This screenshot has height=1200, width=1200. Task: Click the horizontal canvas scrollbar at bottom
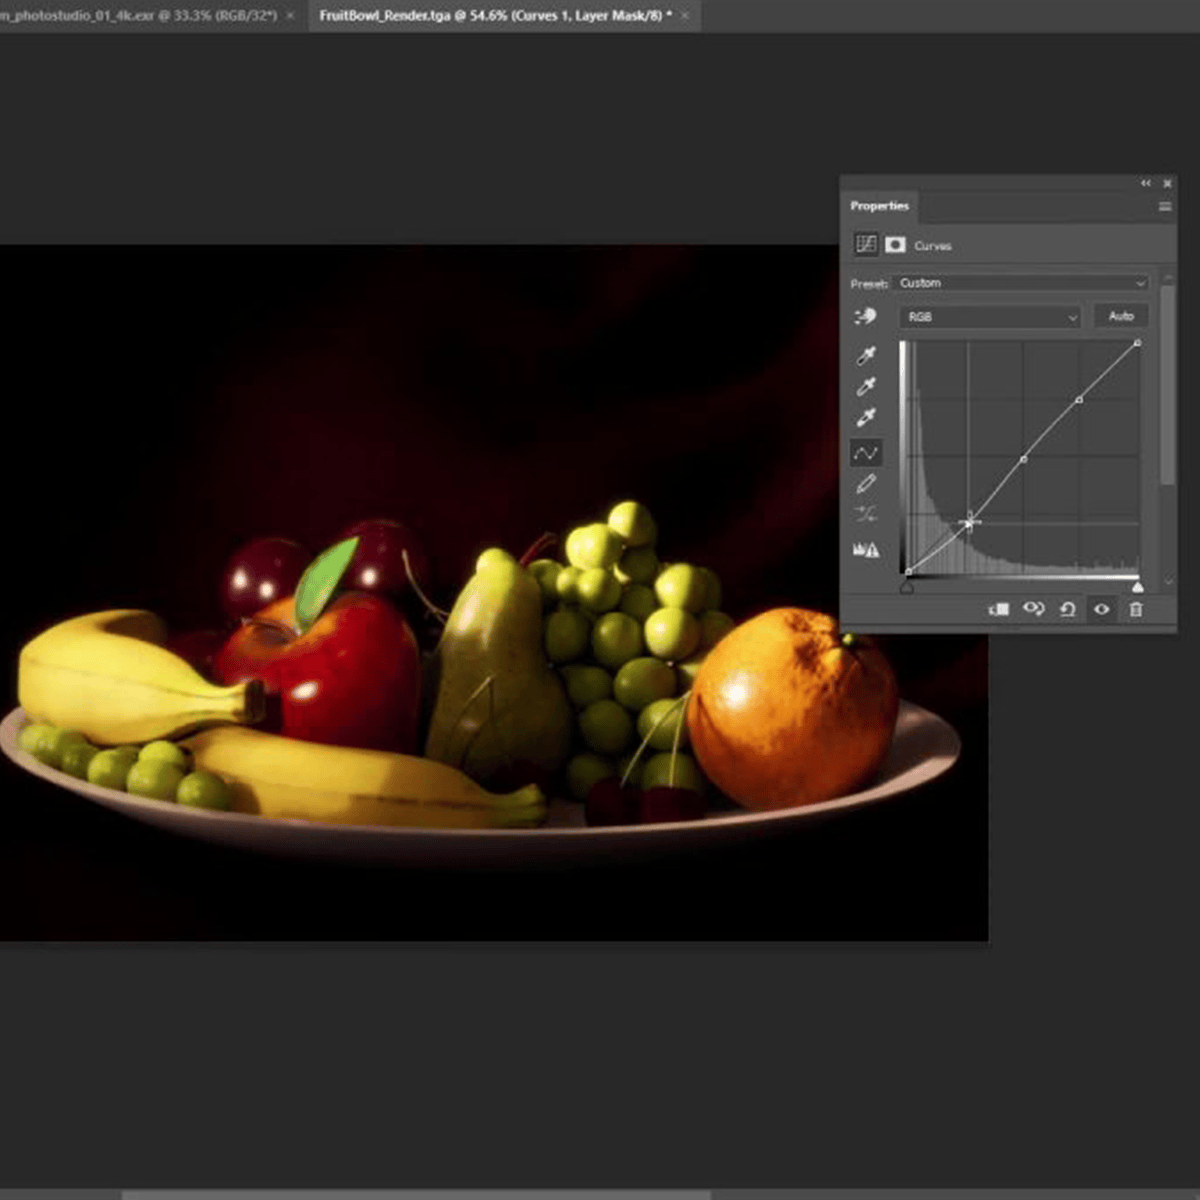(x=416, y=1194)
